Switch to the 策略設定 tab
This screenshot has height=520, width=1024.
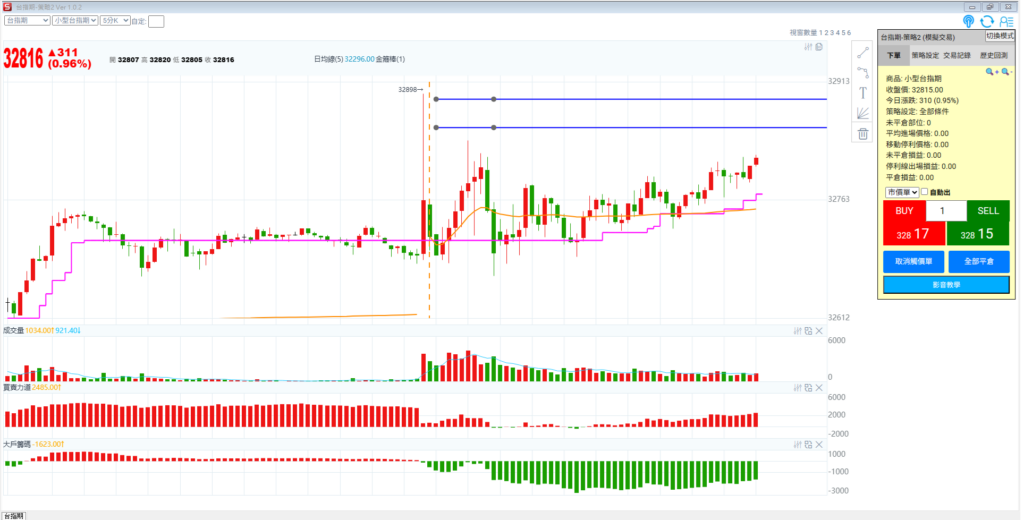(925, 56)
